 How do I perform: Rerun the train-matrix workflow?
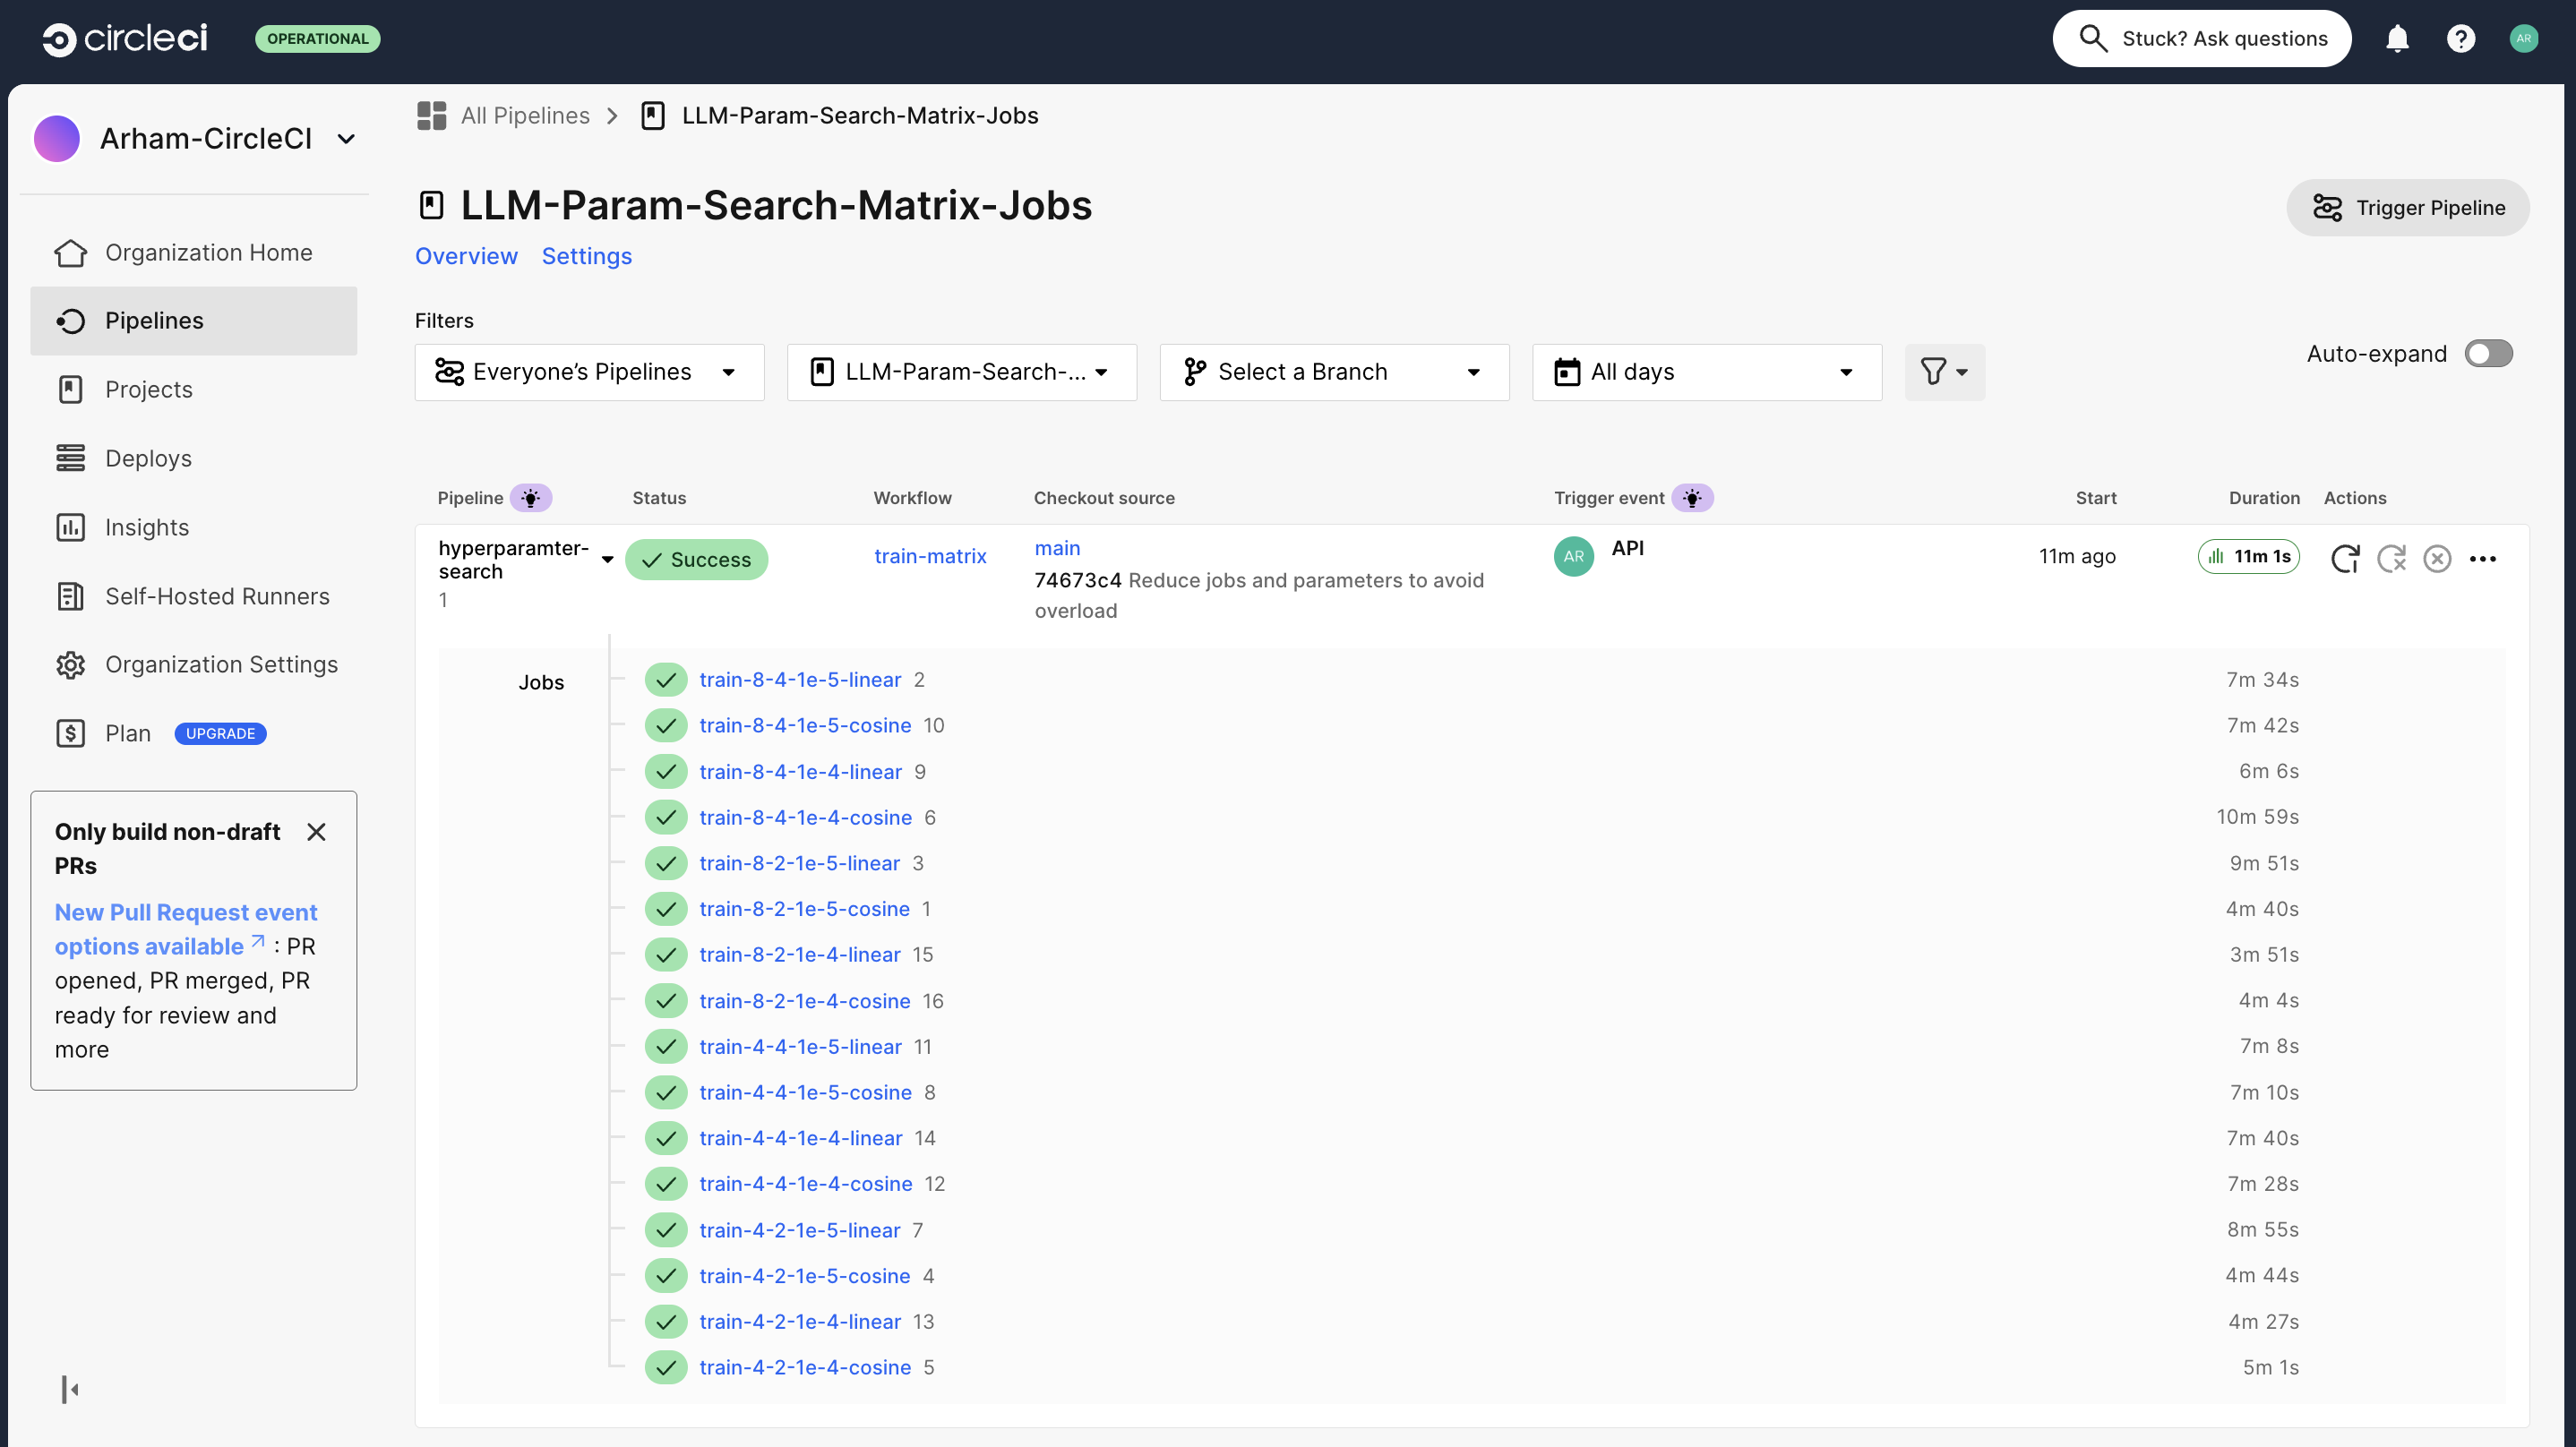(2346, 558)
